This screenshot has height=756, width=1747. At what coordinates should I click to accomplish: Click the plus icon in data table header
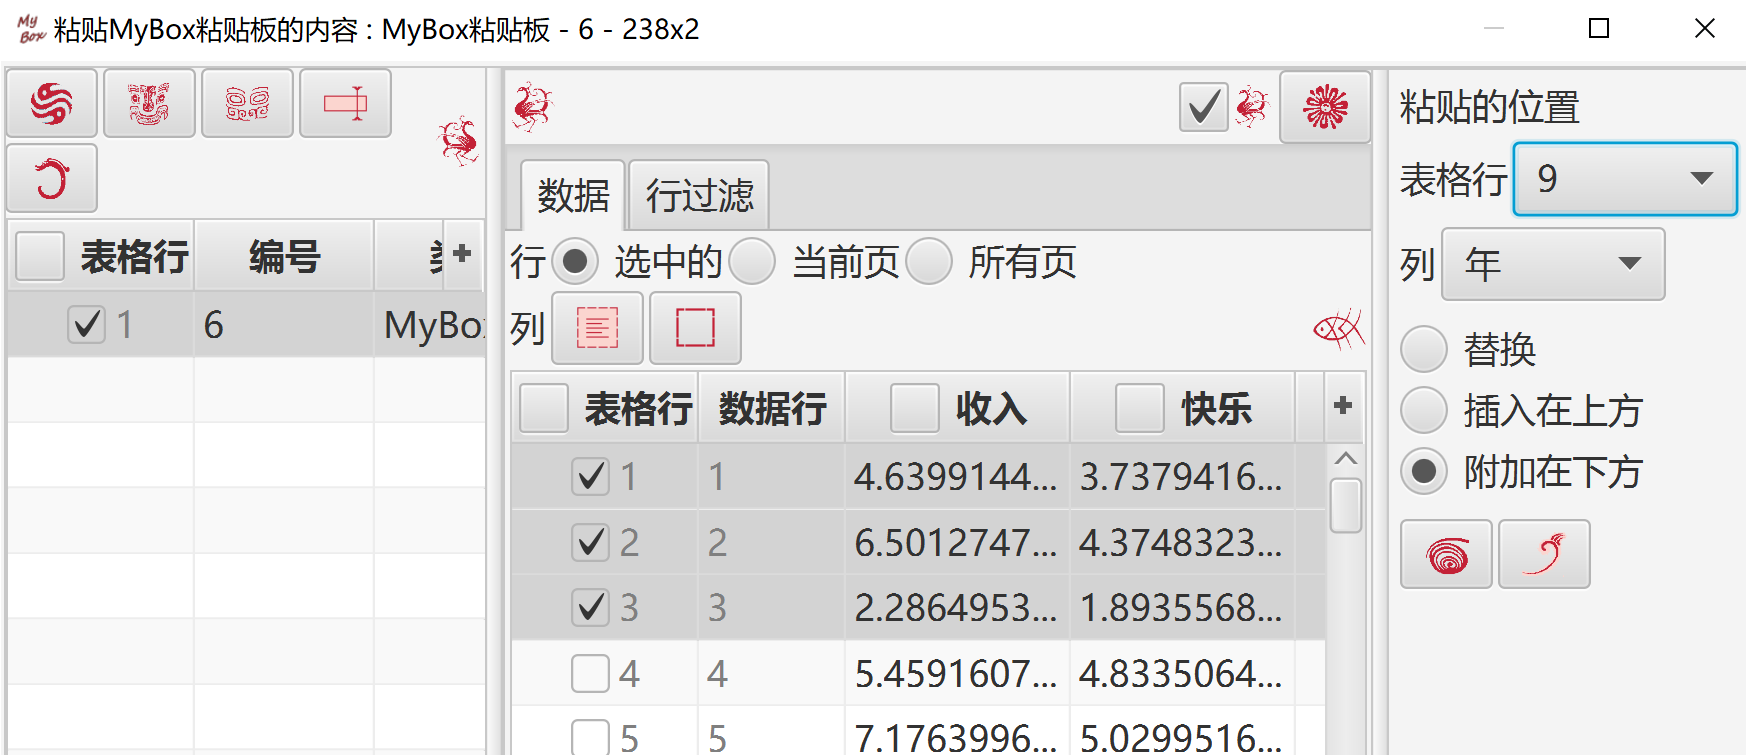1343,406
